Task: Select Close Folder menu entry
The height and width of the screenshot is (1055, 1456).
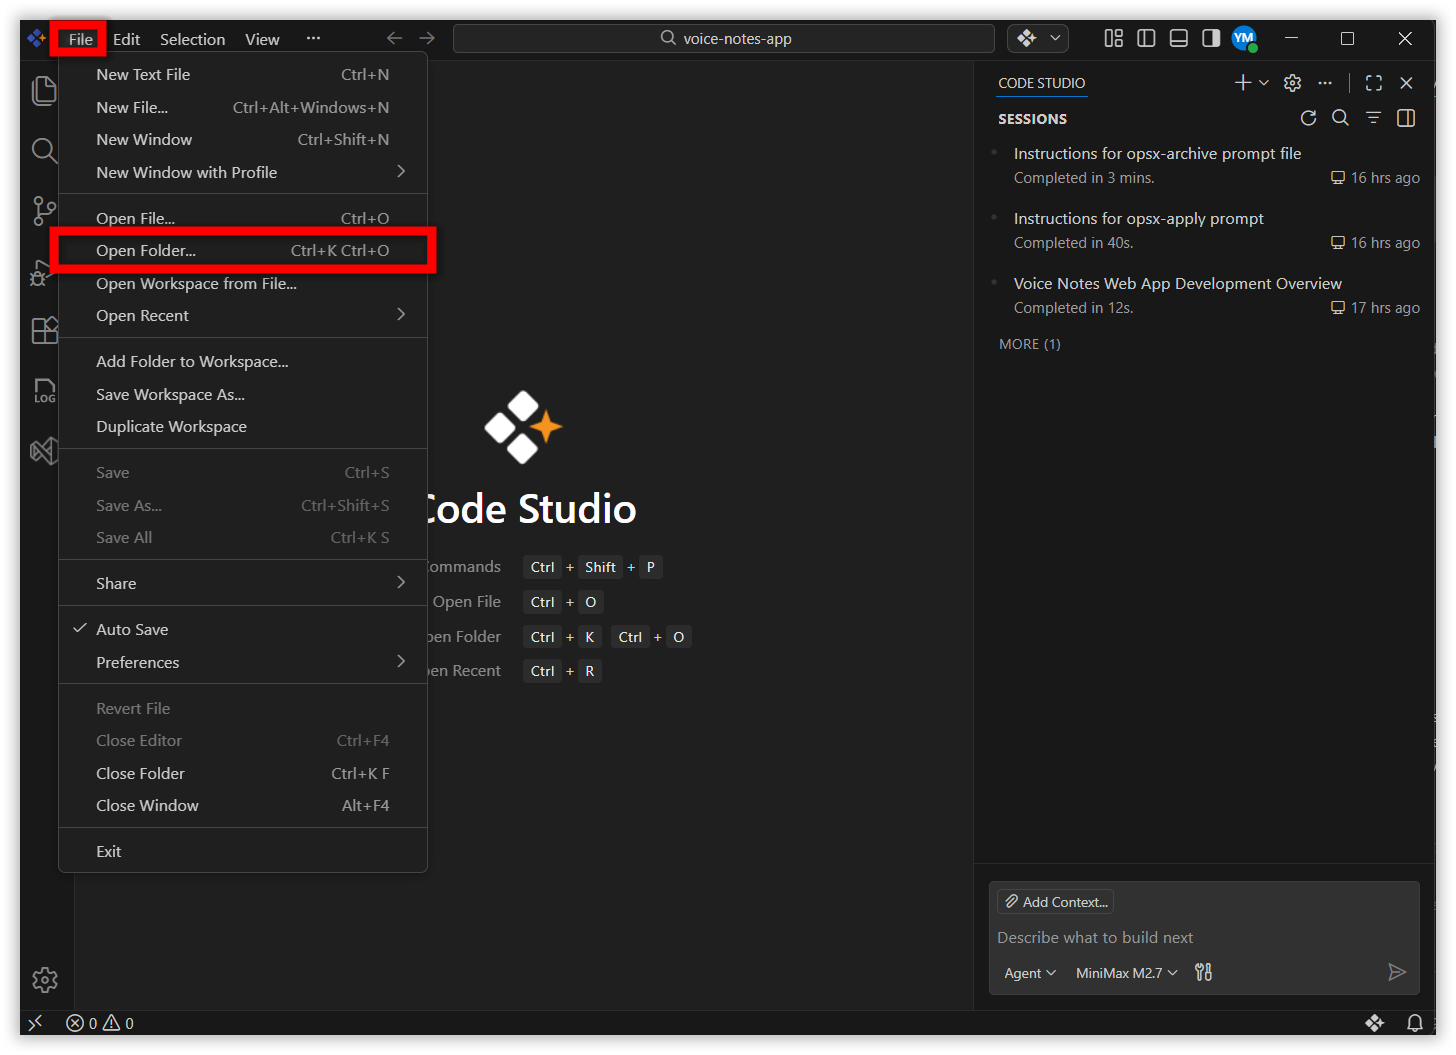Action: [x=243, y=773]
